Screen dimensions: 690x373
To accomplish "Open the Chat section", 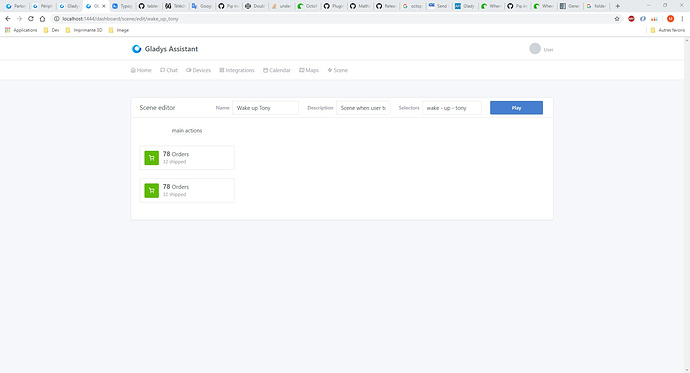I will point(169,70).
